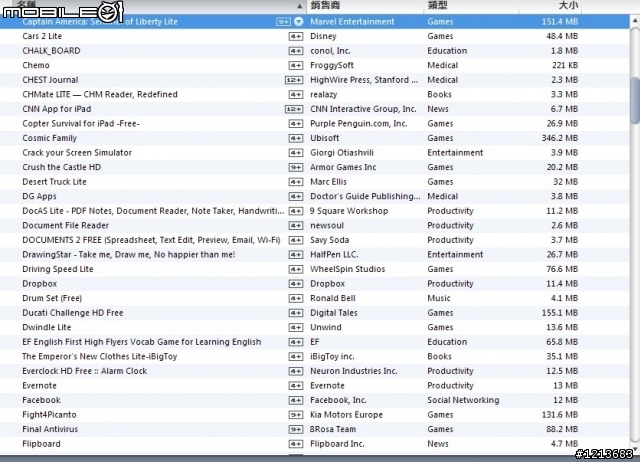
Task: Click 12+ rating badge on CNN App row
Action: (x=294, y=109)
